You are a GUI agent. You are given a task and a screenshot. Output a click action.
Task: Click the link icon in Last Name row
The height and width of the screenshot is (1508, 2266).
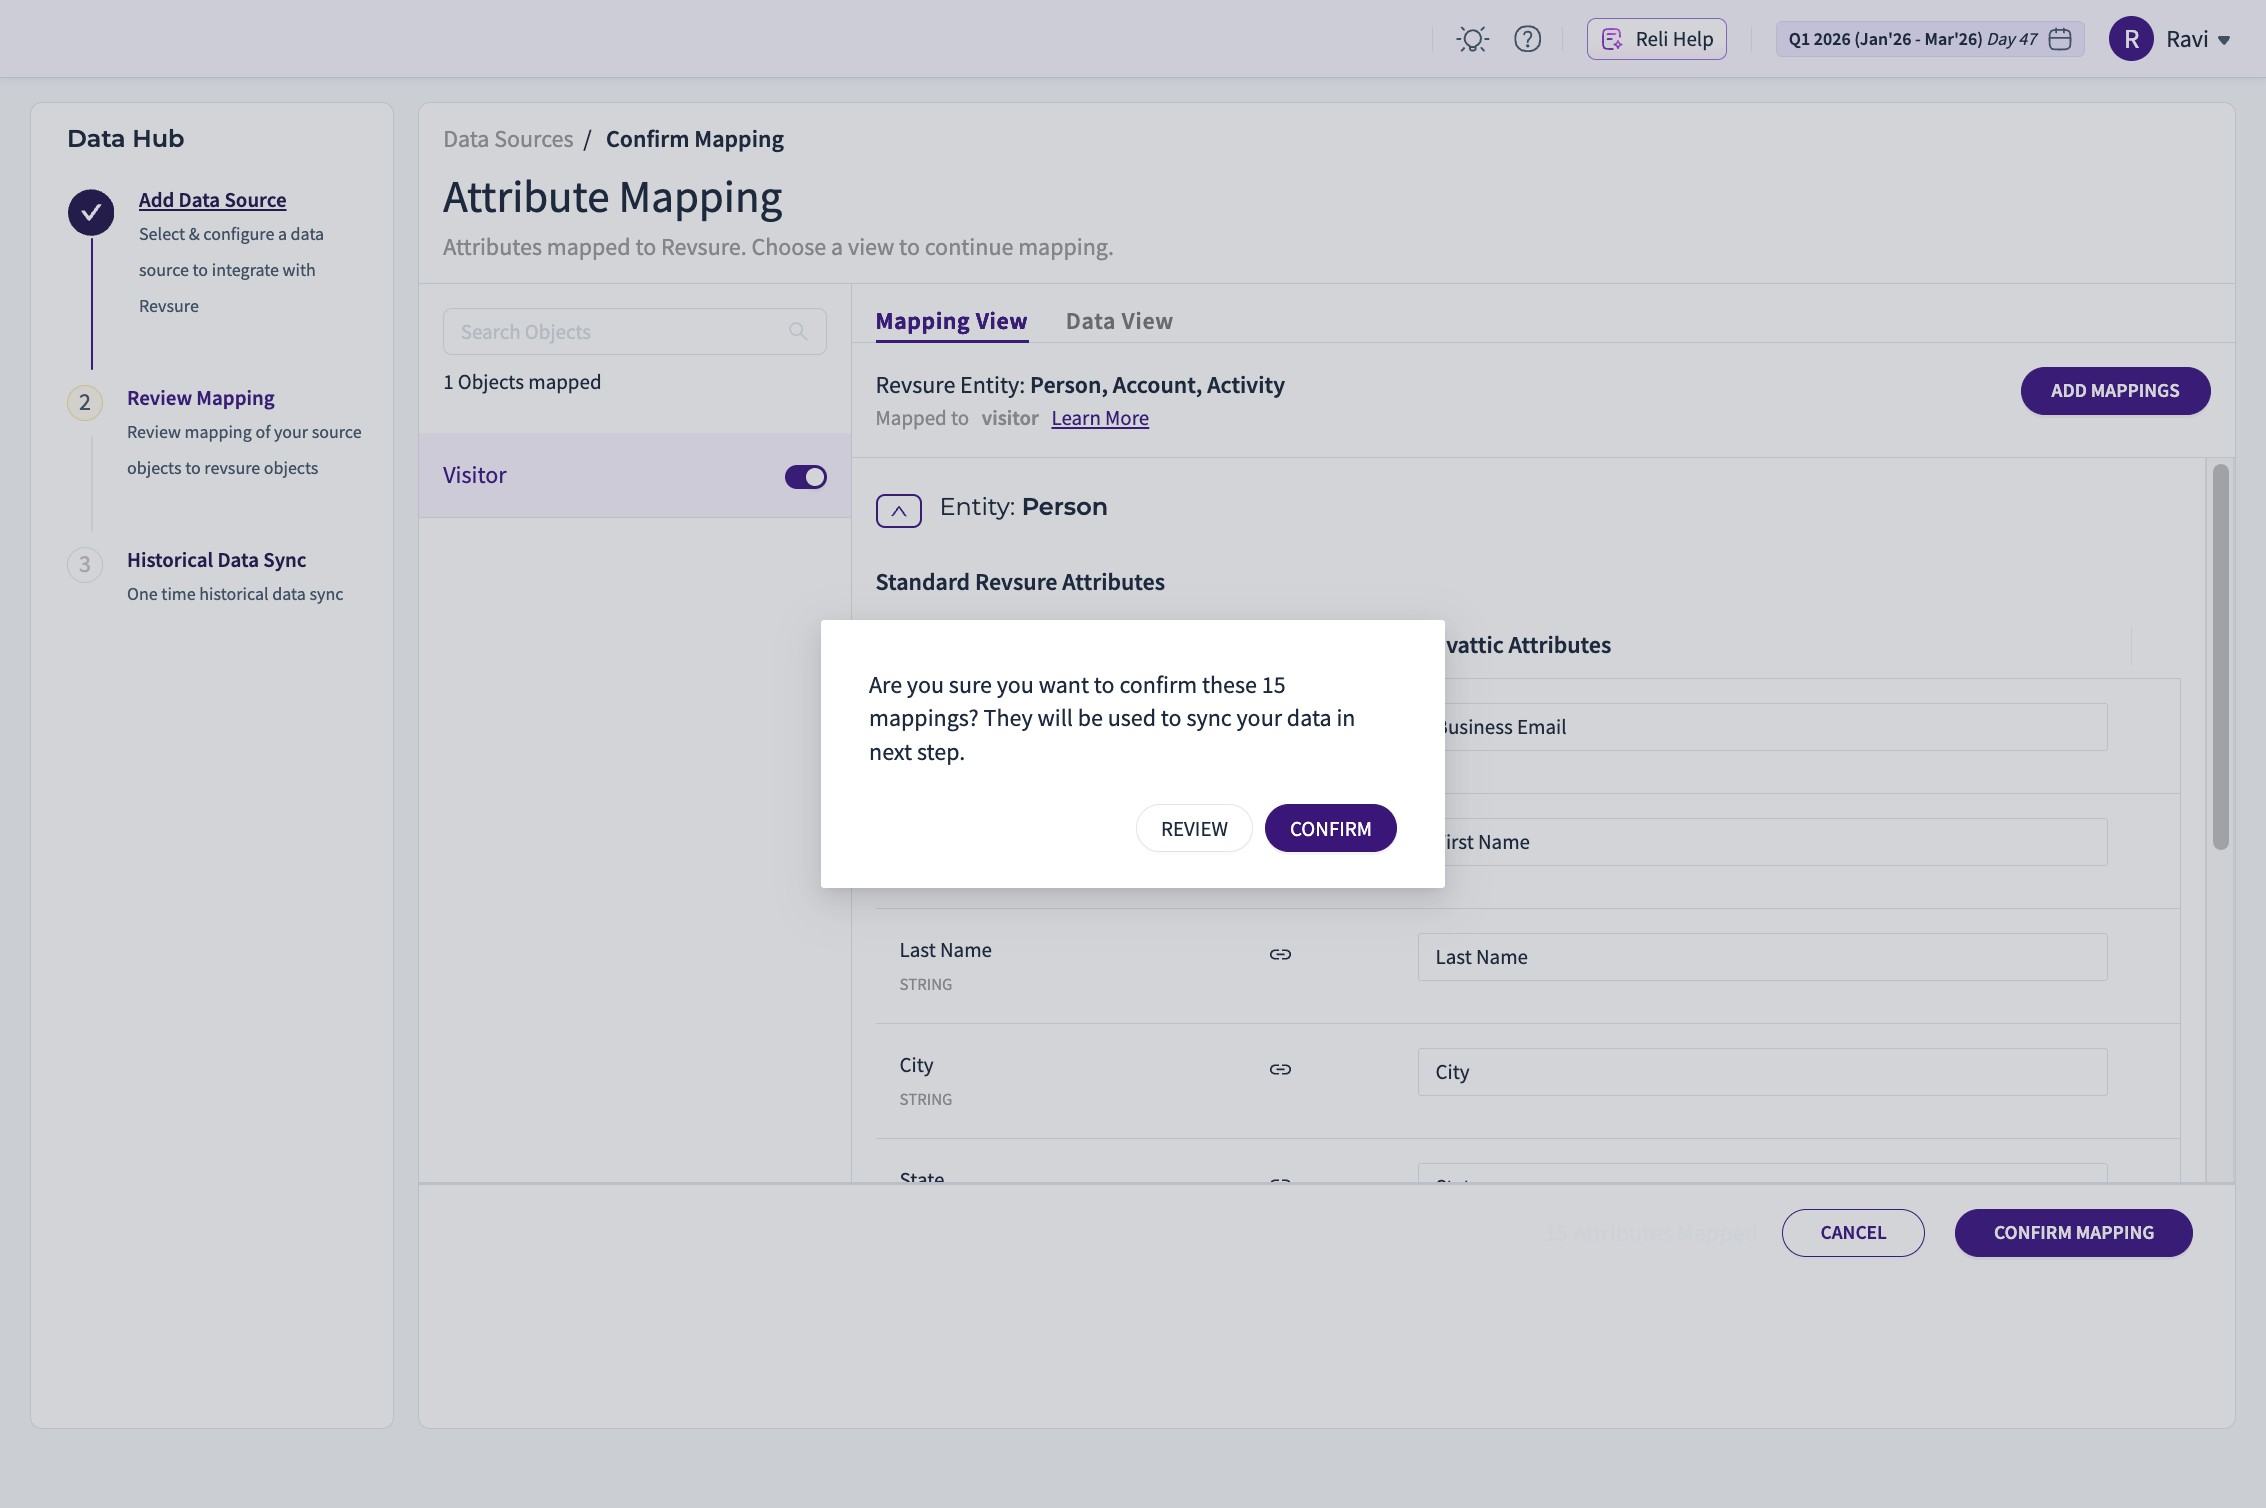pyautogui.click(x=1280, y=955)
